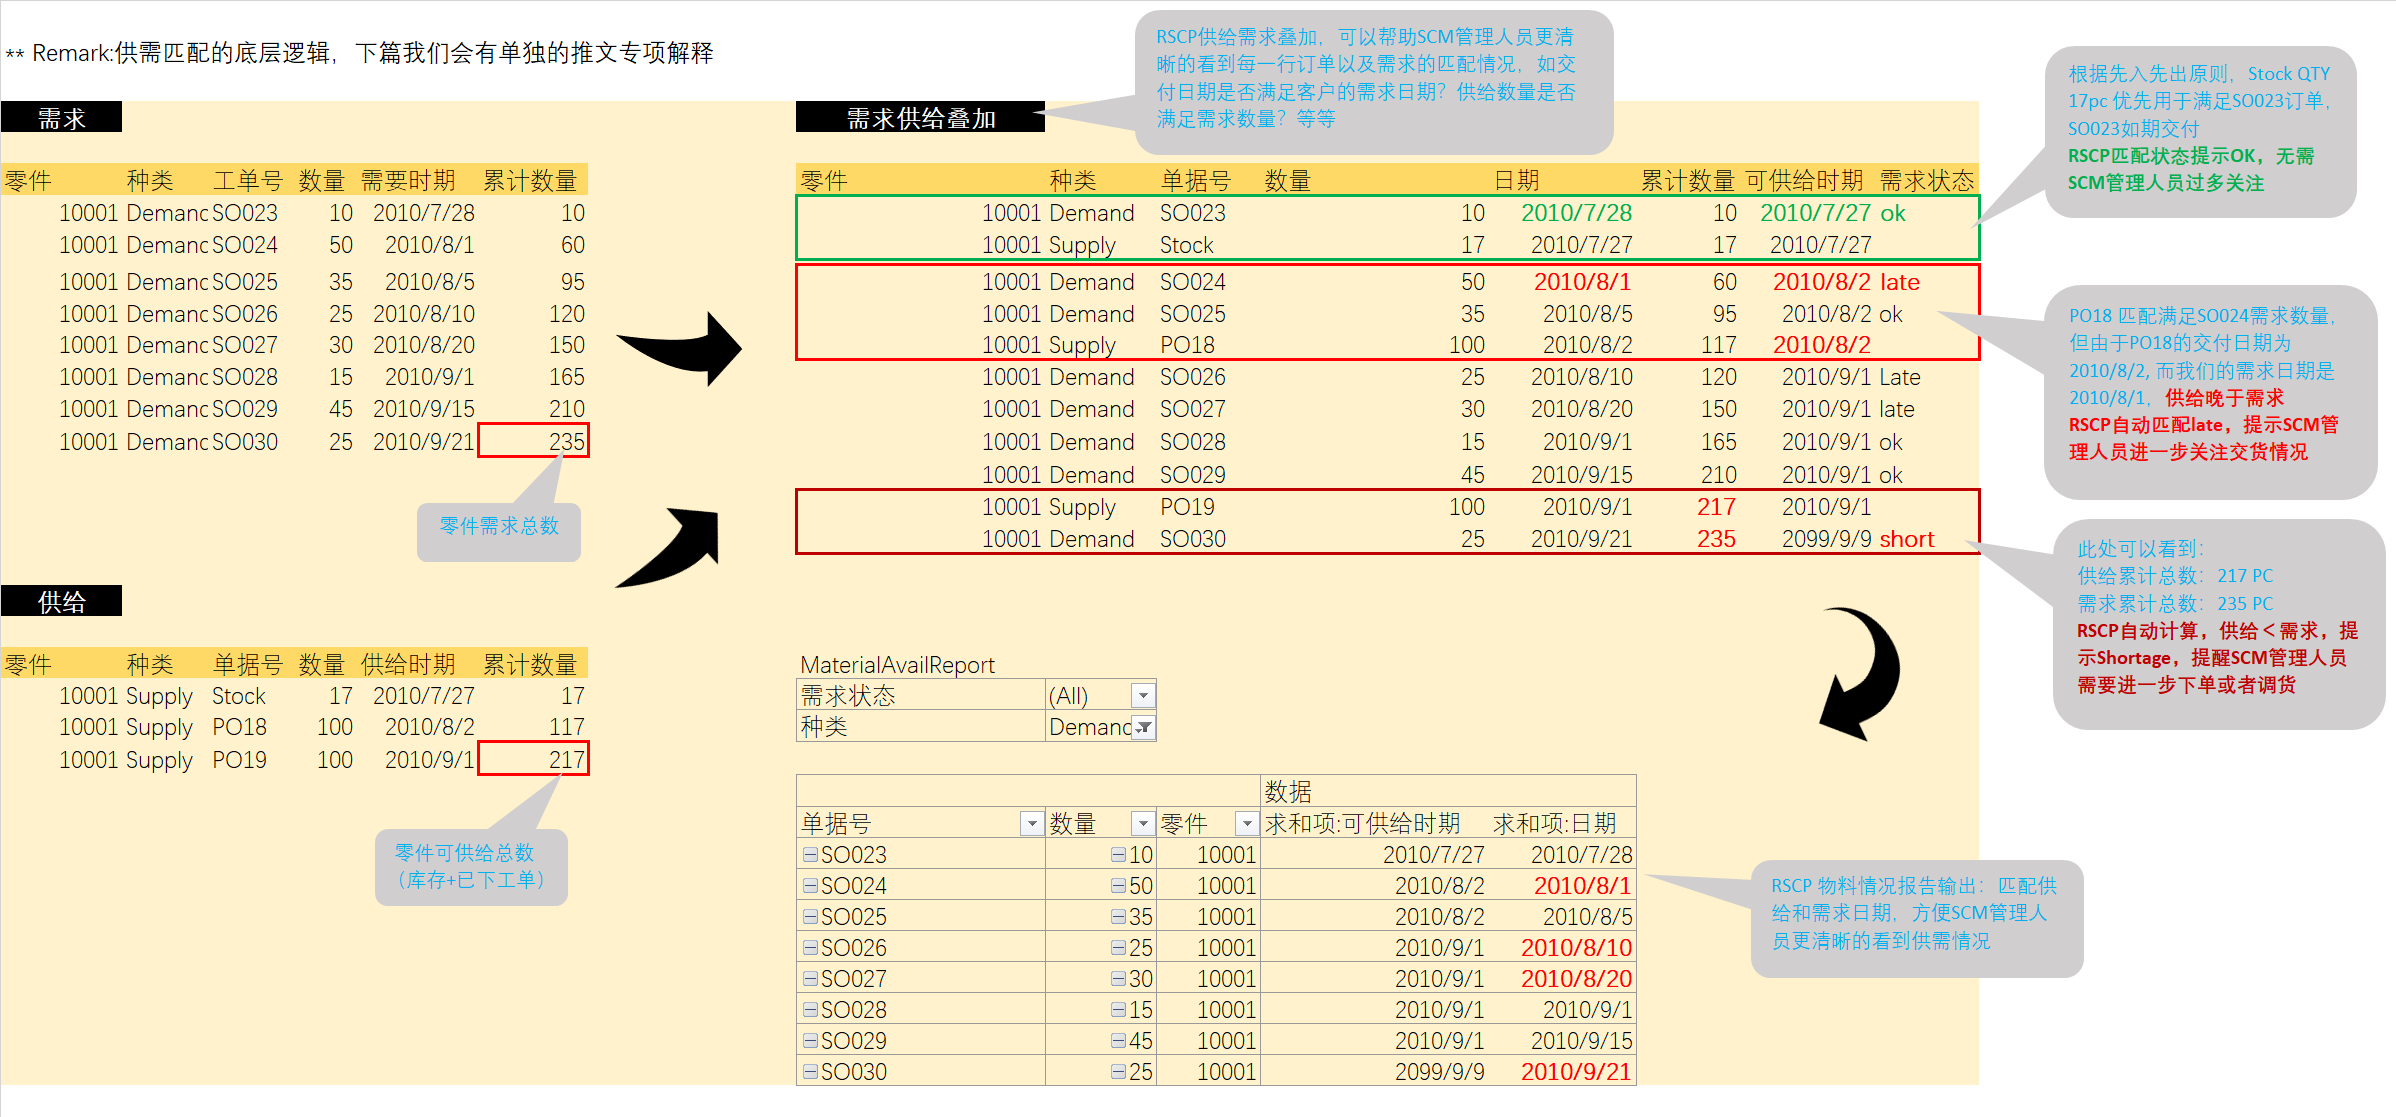The width and height of the screenshot is (2396, 1117).
Task: Open the 零件 pivot column filter dropdown
Action: [1246, 823]
